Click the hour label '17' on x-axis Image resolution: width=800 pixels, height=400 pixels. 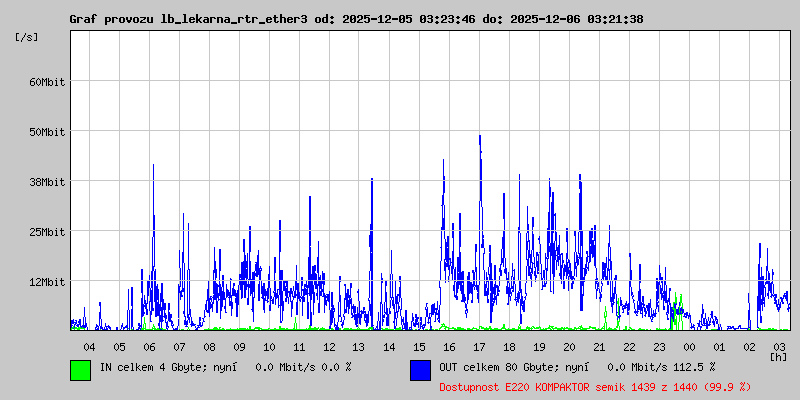(x=479, y=347)
